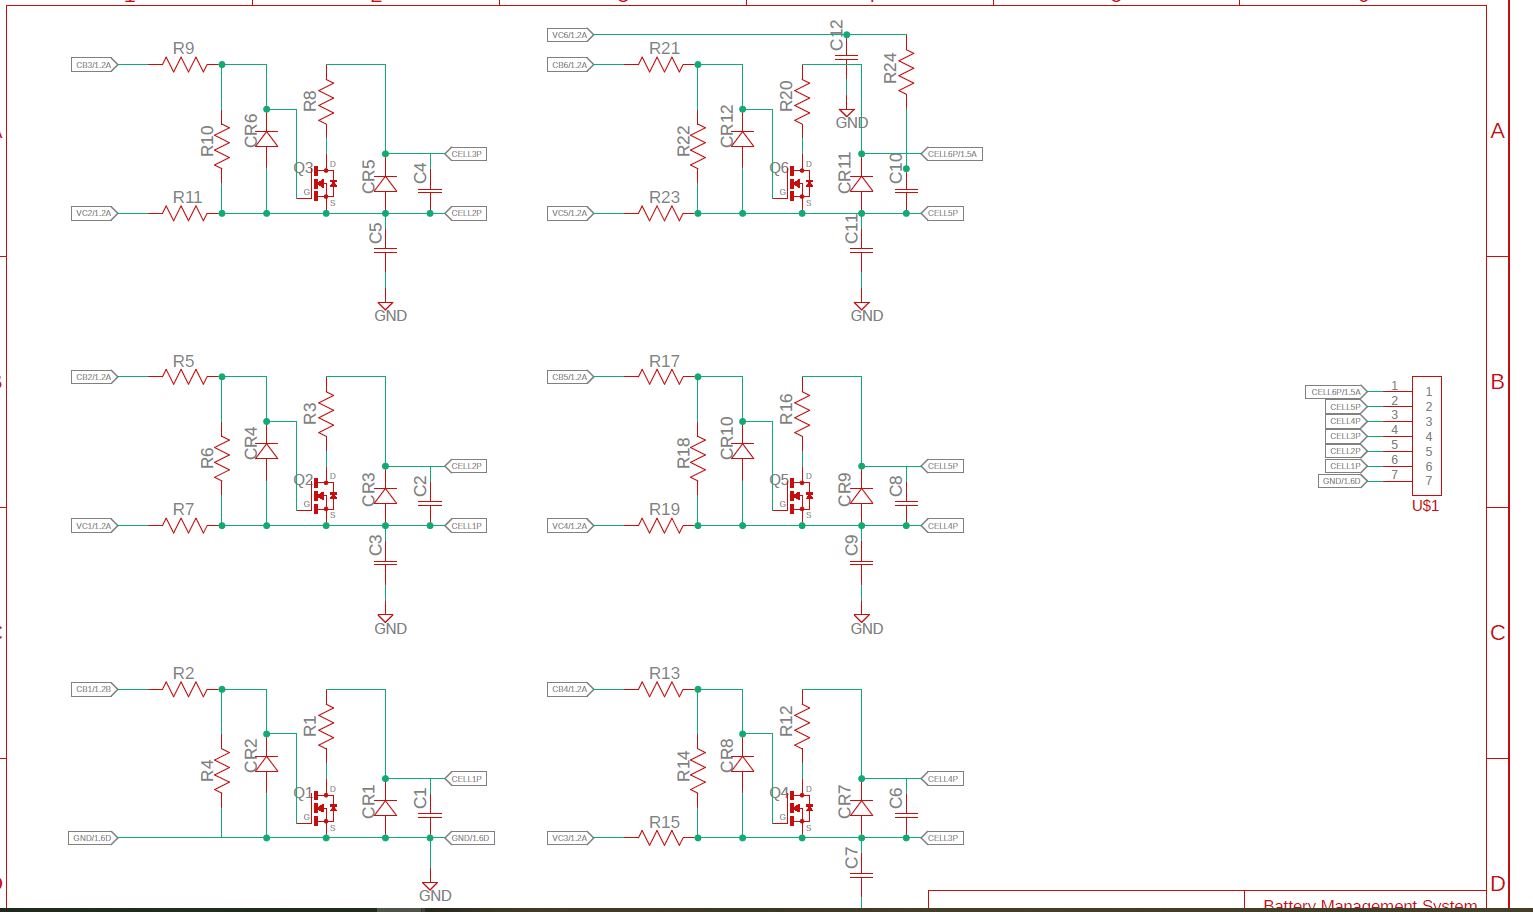The image size is (1533, 912).
Task: Click the VC3/1.2A net label
Action: [x=571, y=838]
